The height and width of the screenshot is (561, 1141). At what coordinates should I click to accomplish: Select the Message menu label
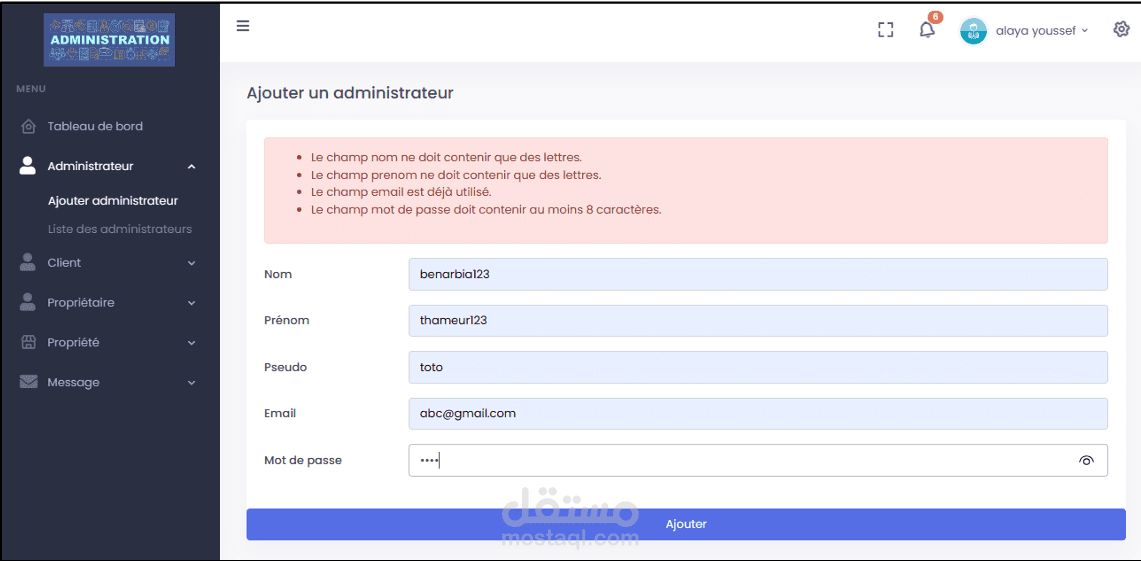pyautogui.click(x=73, y=382)
